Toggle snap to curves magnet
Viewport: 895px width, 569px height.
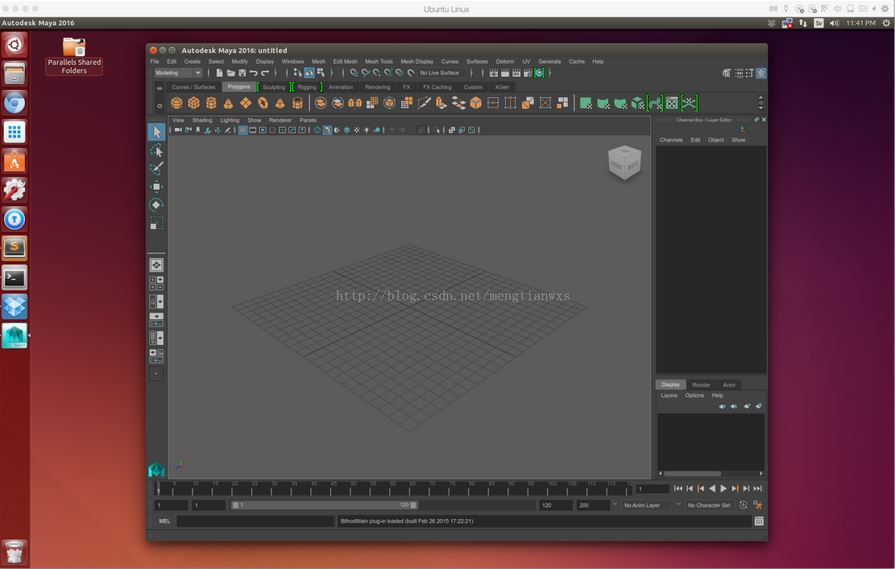point(365,73)
